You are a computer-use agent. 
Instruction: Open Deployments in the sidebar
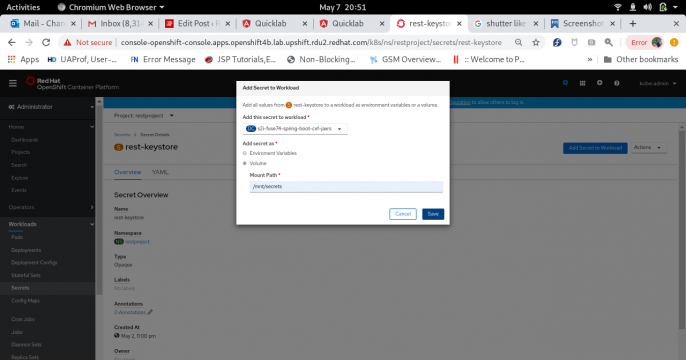point(26,250)
